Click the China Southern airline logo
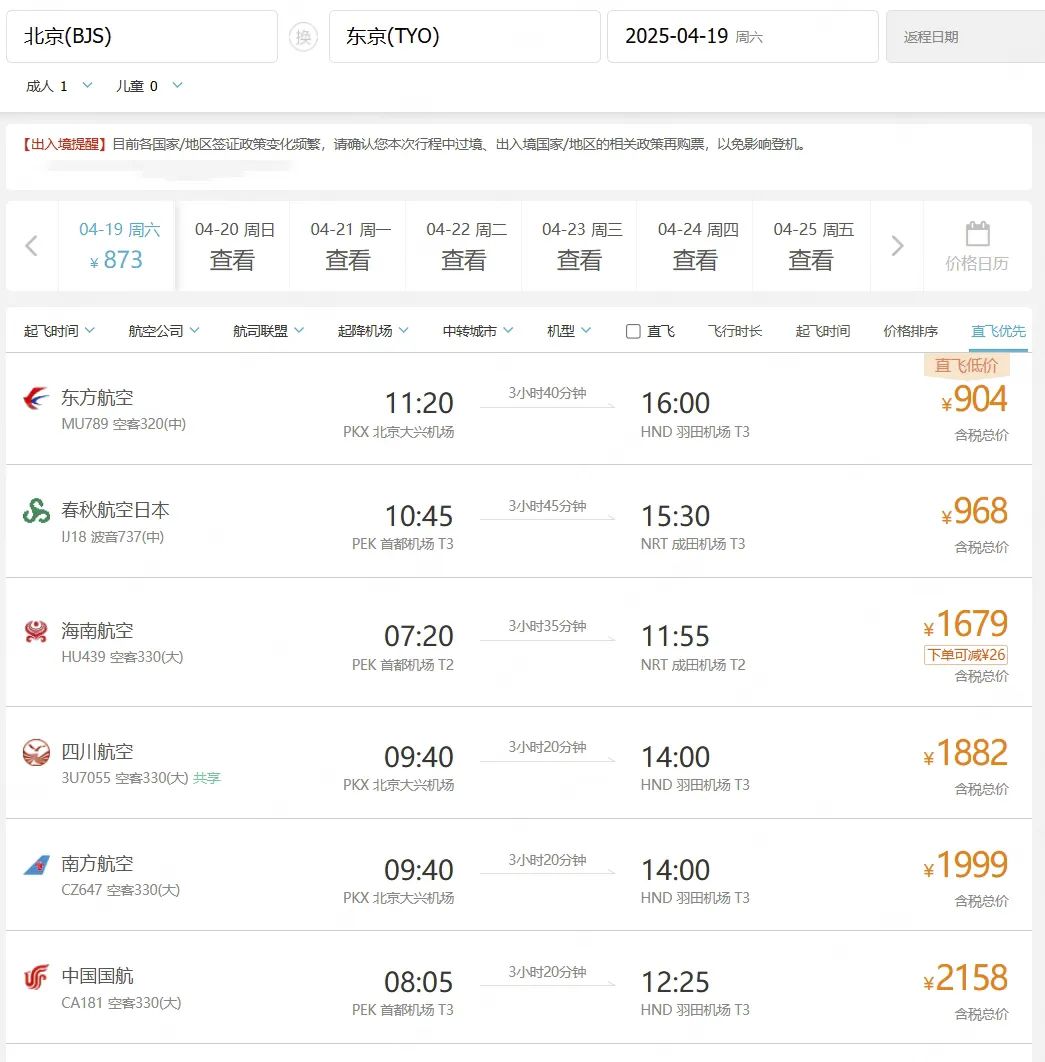The image size is (1045, 1062). 36,865
